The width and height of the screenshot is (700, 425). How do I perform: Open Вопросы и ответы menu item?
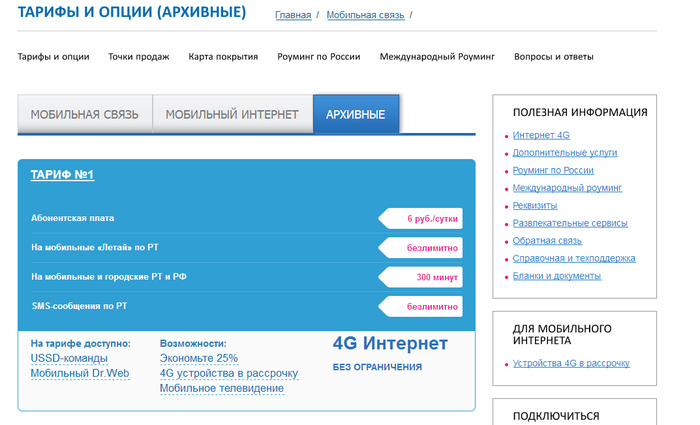coord(553,57)
